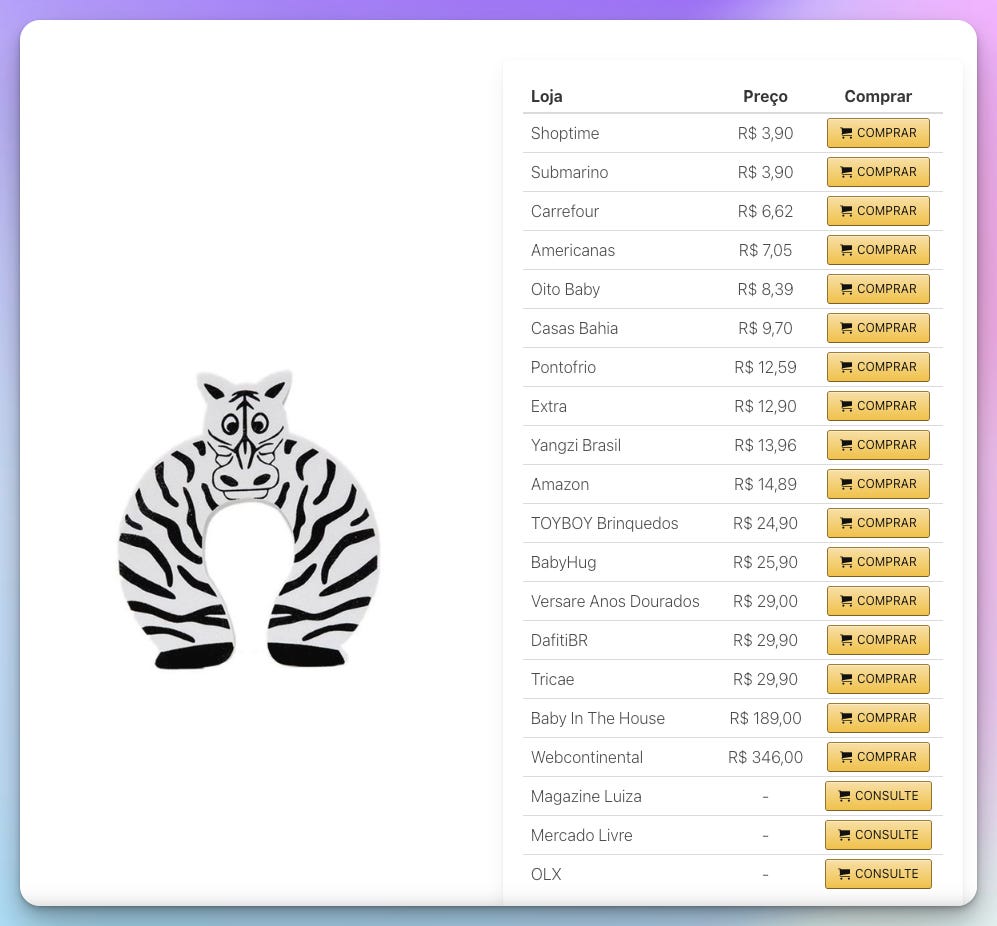Buy from Tricae via COMPRAR button

[x=878, y=679]
